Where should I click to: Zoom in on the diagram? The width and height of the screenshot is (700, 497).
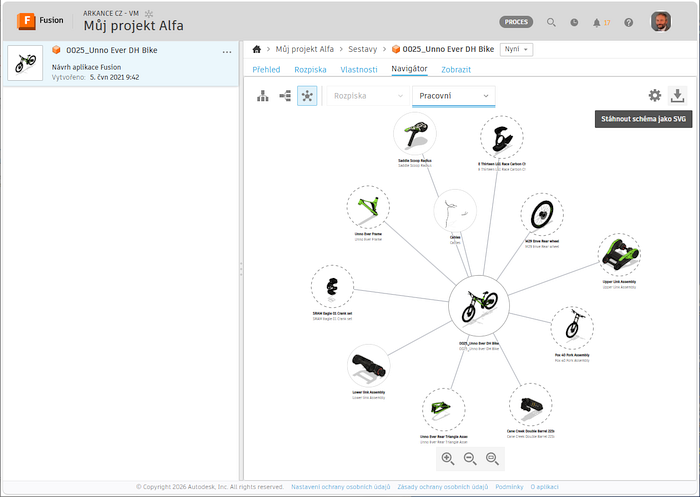448,459
